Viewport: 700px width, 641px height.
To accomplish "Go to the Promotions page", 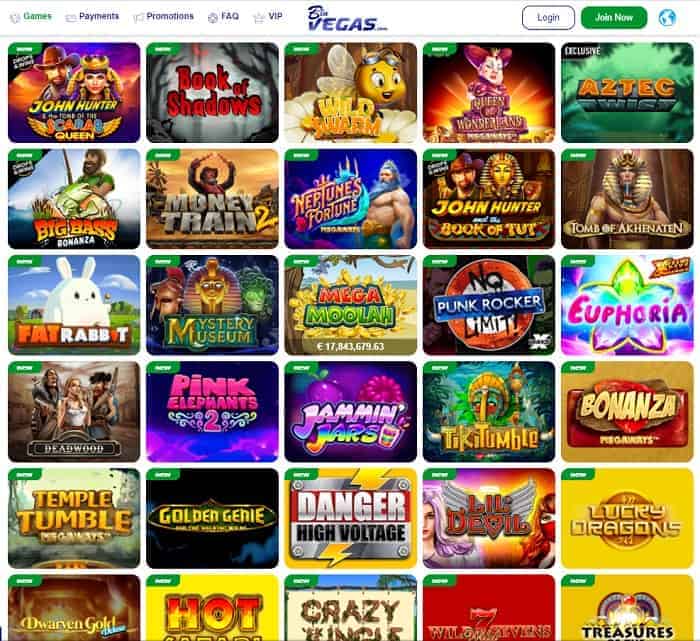I will [x=170, y=16].
